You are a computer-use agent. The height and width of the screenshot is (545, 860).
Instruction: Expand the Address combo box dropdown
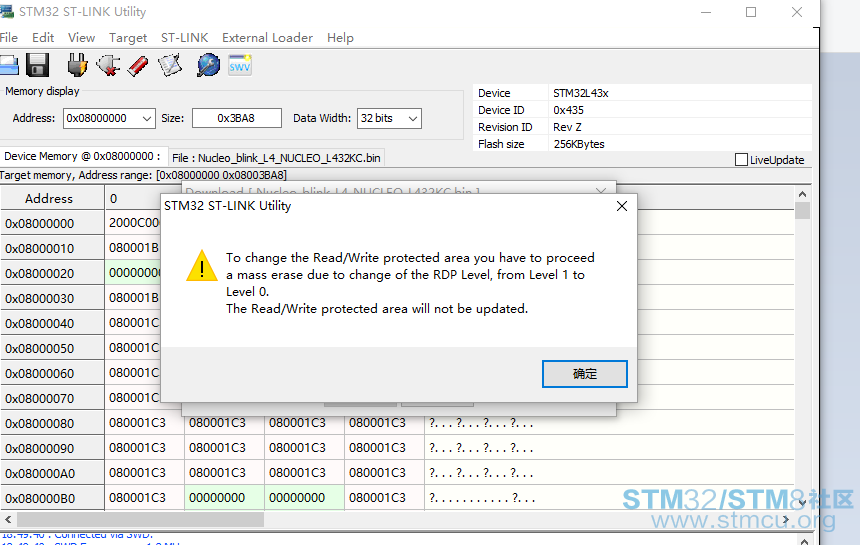click(146, 118)
